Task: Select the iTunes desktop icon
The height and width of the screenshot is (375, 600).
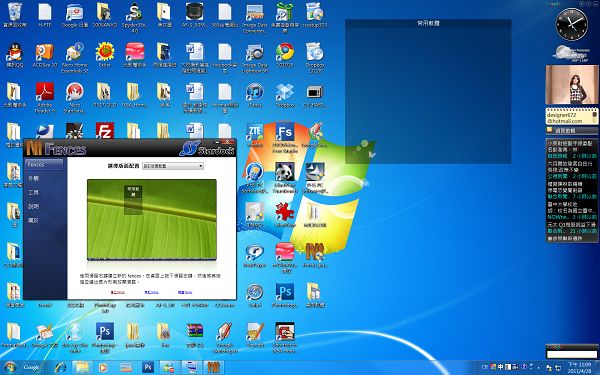Action: [255, 92]
